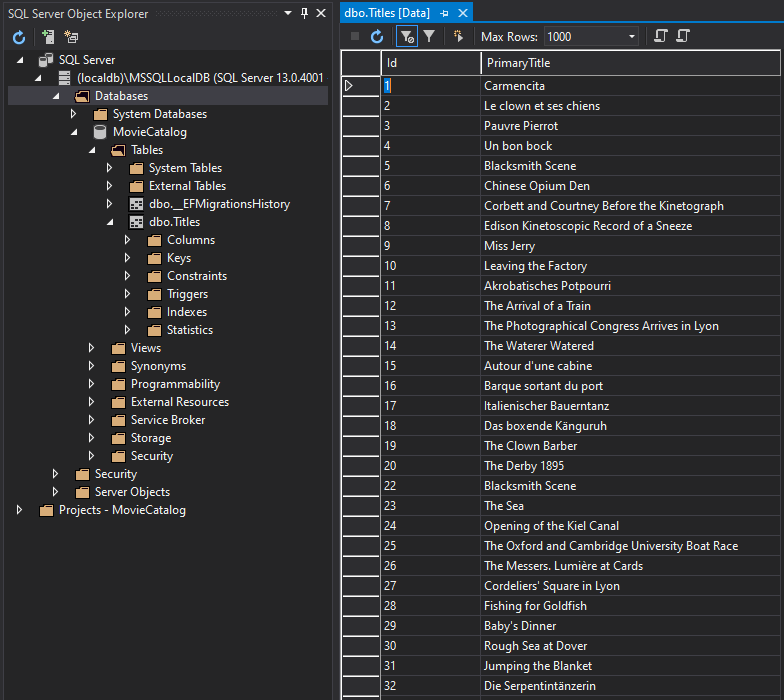Select the dbo.Titles [Data] tab
This screenshot has height=700, width=784.
pyautogui.click(x=388, y=13)
